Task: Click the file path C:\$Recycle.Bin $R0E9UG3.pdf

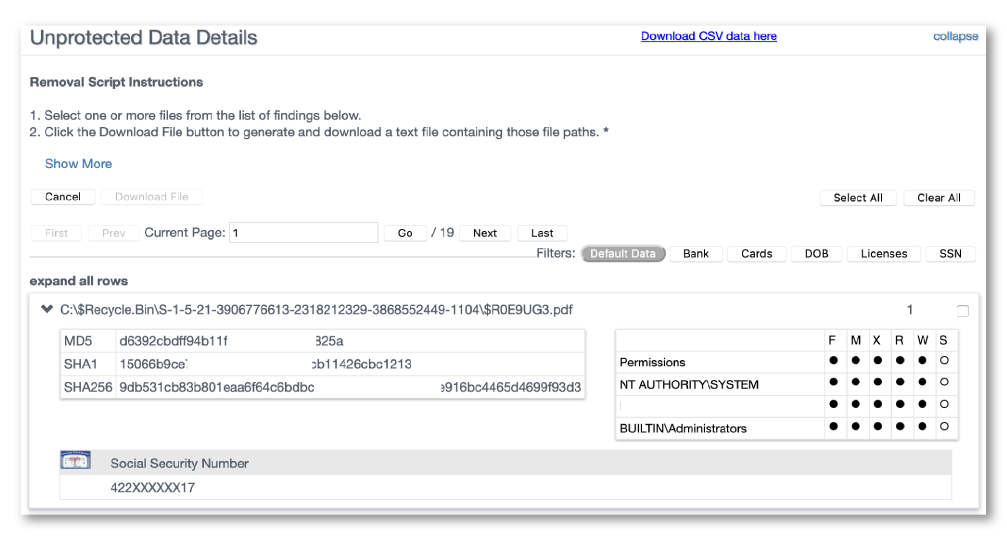Action: [316, 309]
